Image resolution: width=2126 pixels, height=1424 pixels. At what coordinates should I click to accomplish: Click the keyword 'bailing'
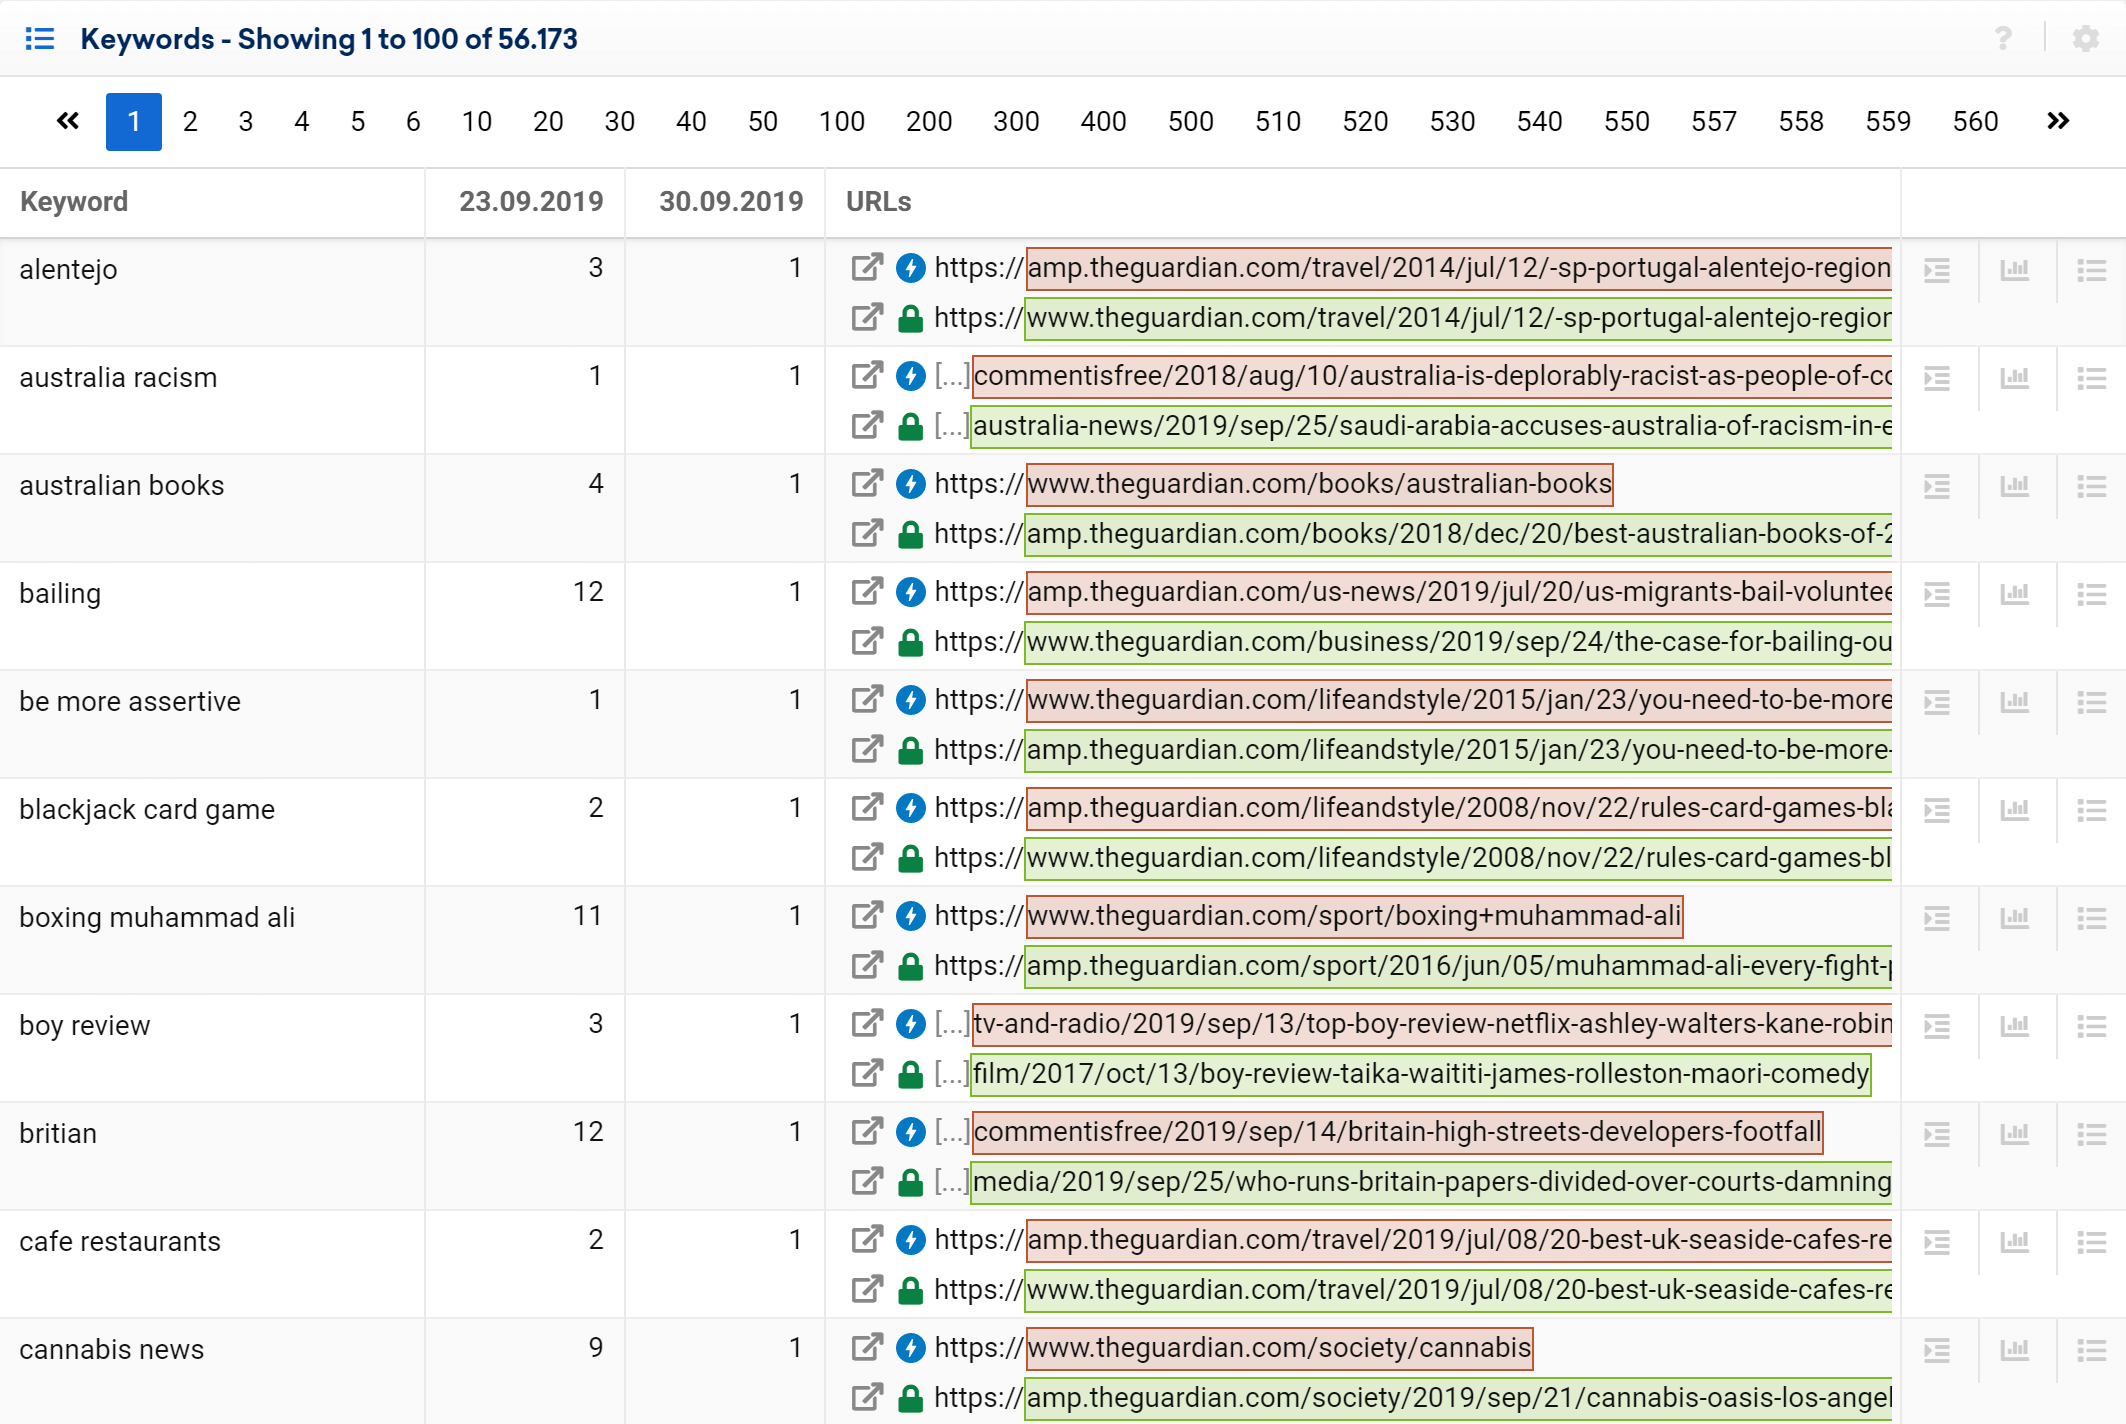[60, 594]
